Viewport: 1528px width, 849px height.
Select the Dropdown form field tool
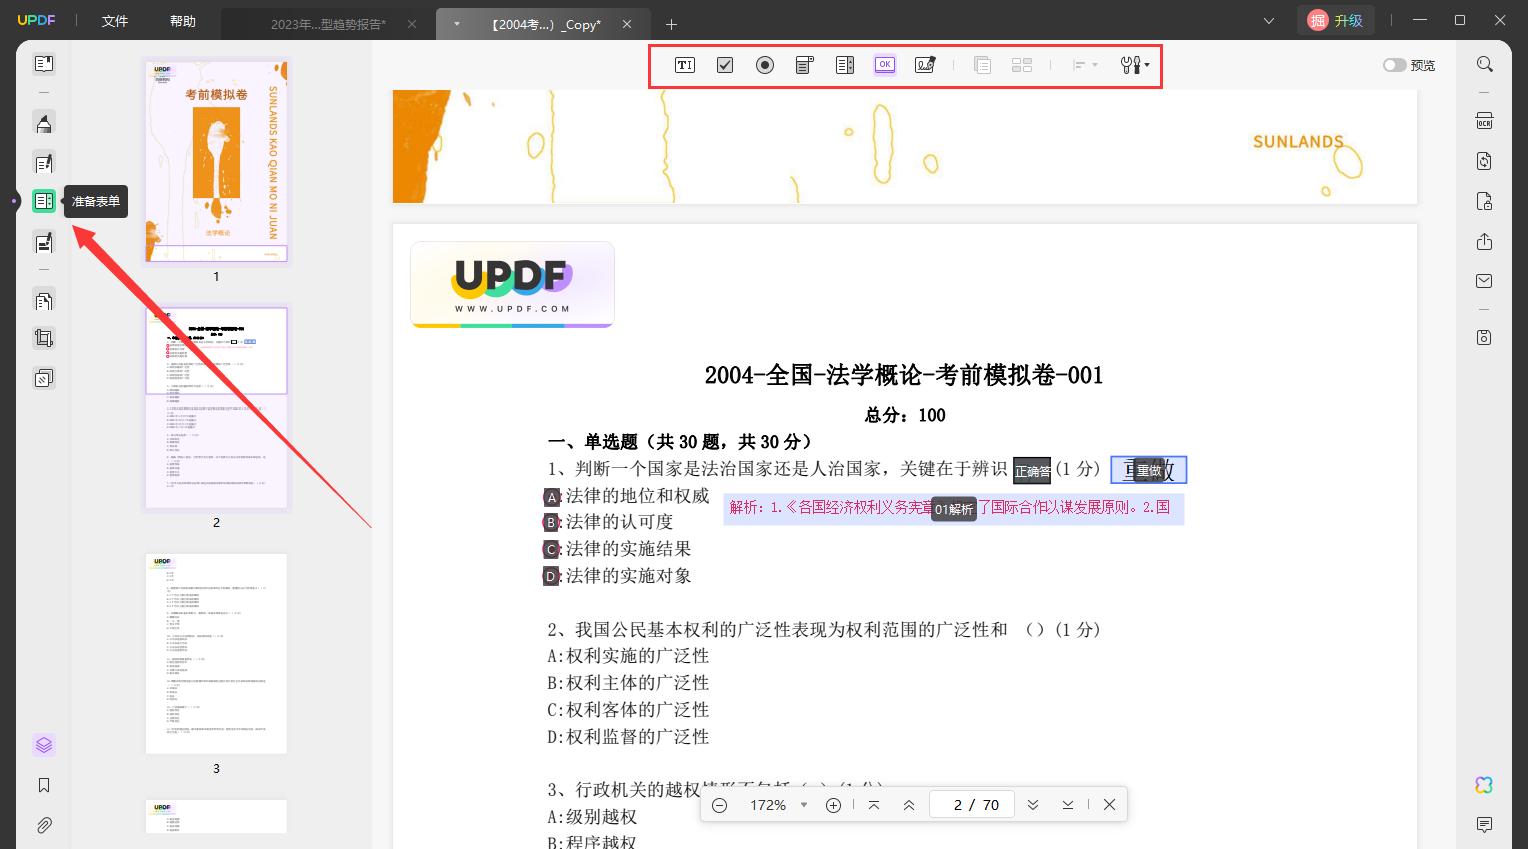805,65
